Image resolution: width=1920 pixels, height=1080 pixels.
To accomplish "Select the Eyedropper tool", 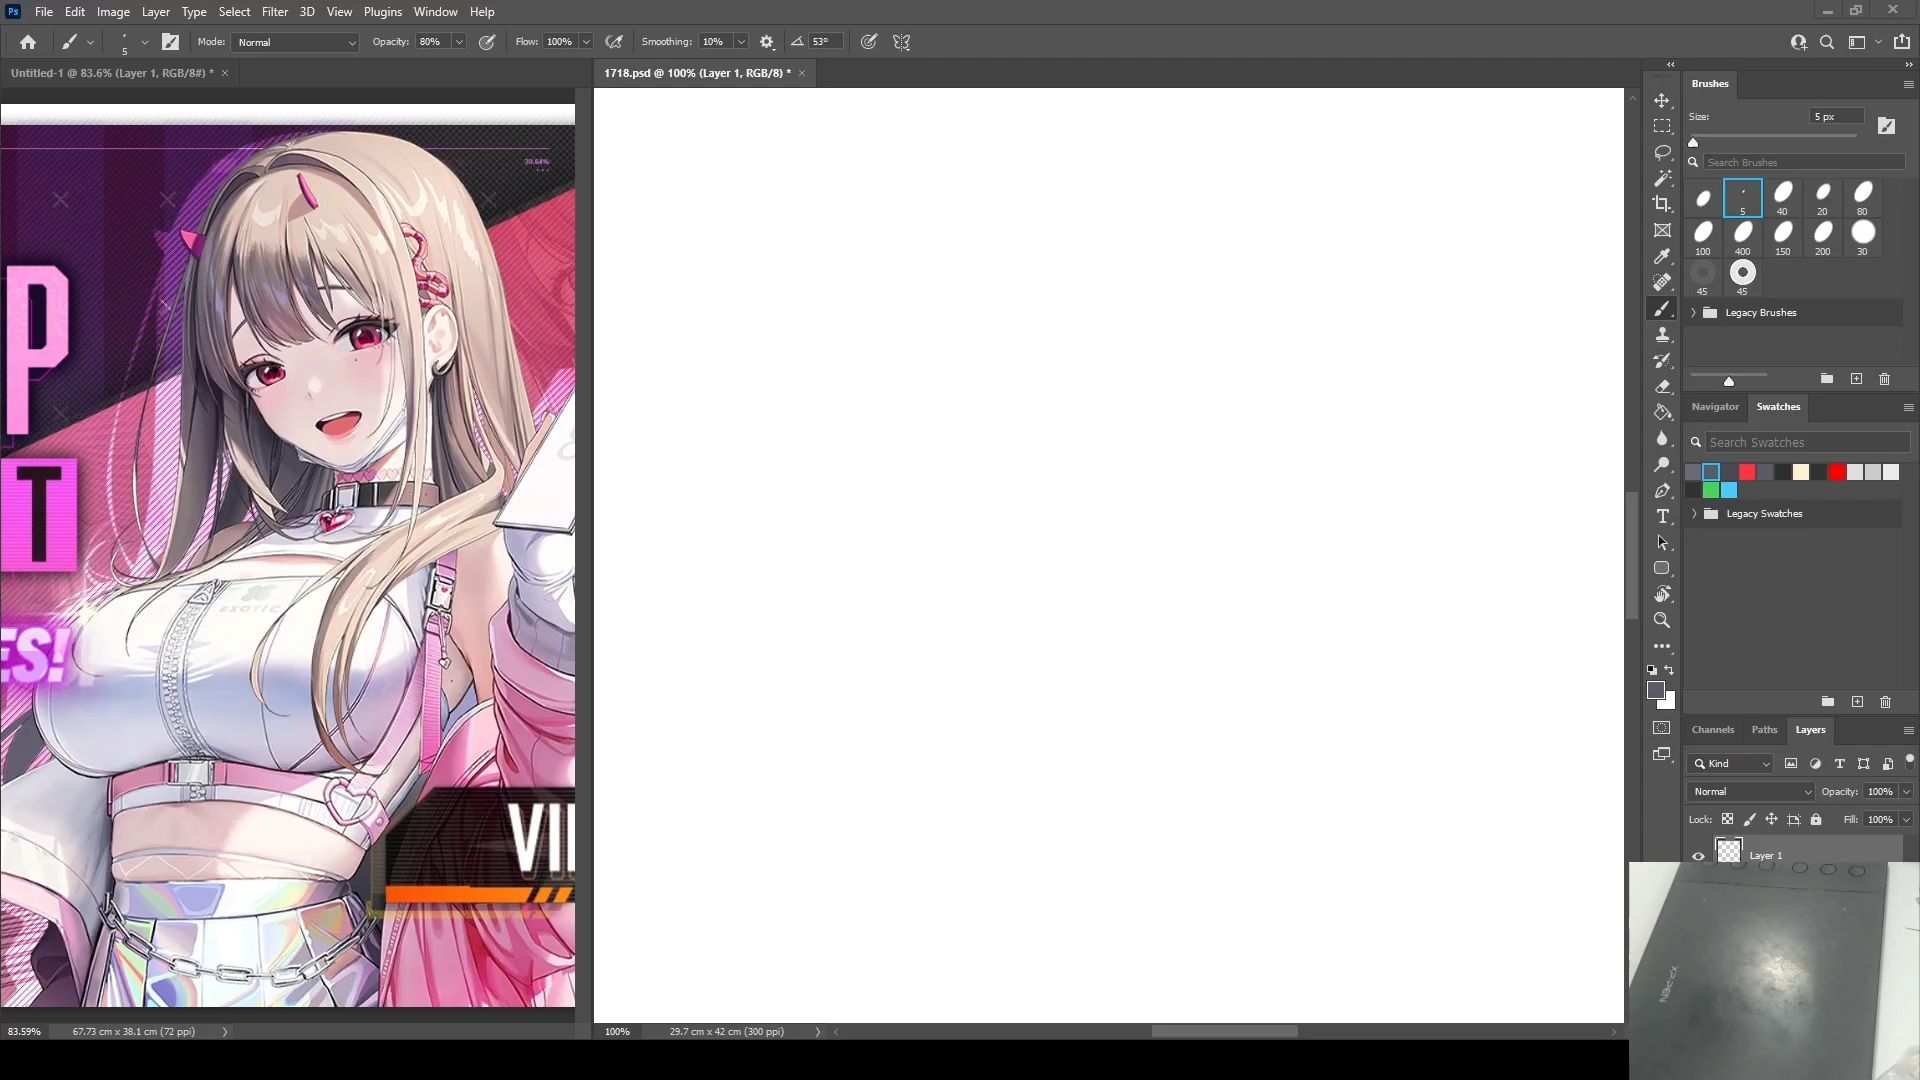I will (1662, 257).
